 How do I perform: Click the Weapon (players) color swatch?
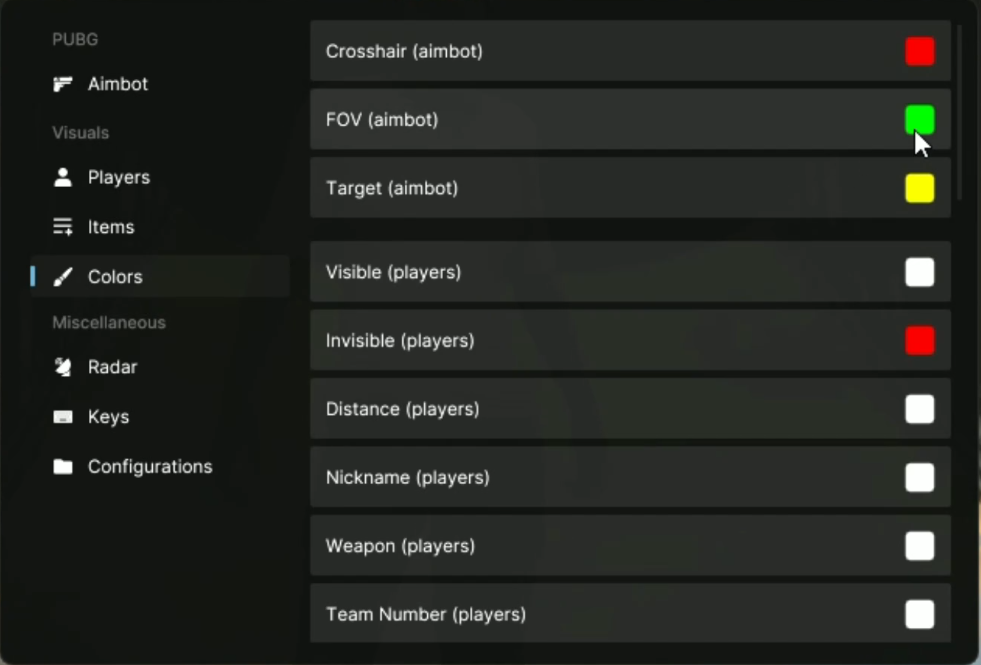pos(920,546)
